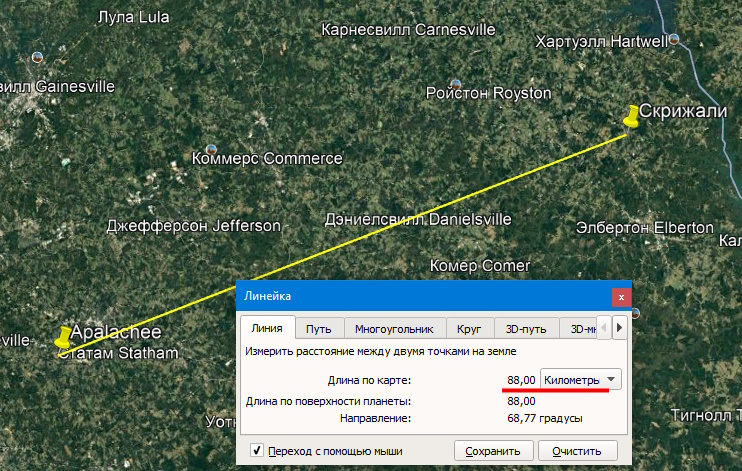Click the Gainesville area city marker icon
This screenshot has width=742, height=471.
click(x=37, y=57)
